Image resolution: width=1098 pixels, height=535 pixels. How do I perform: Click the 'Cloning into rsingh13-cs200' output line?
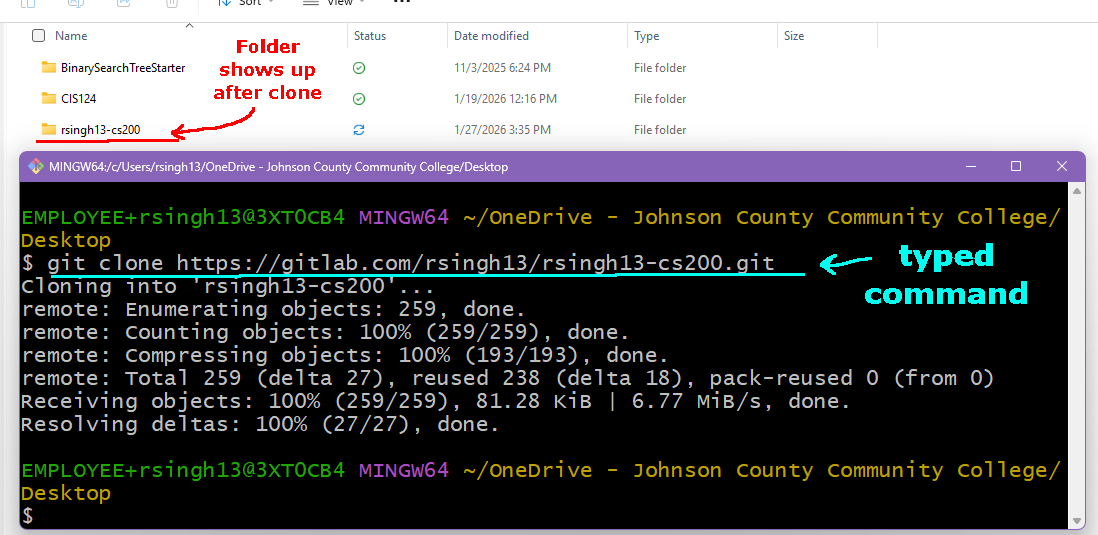pos(228,286)
